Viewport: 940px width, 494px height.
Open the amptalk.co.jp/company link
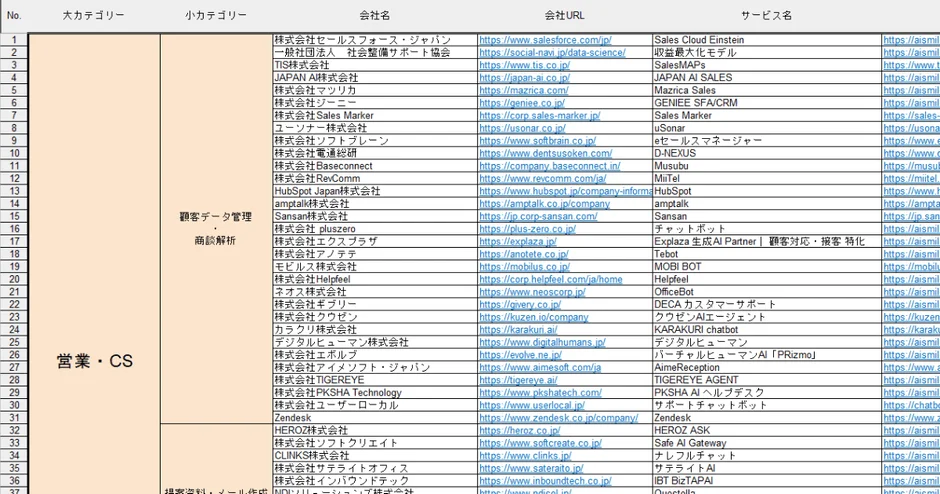544,204
